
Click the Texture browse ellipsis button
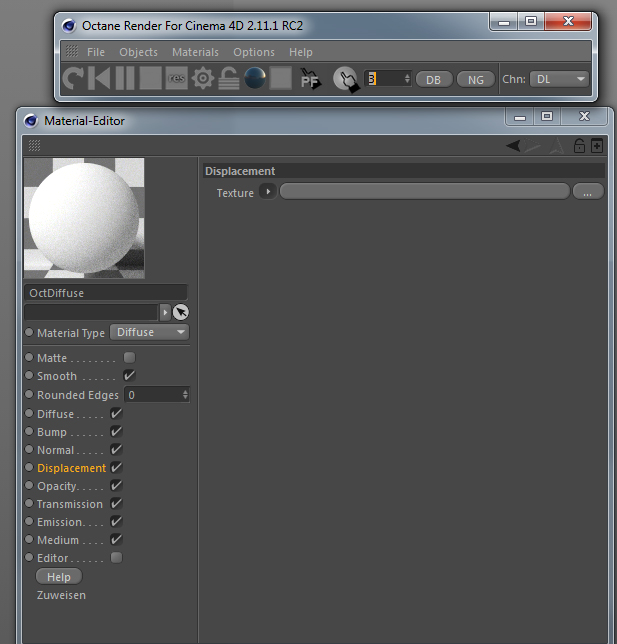point(588,192)
